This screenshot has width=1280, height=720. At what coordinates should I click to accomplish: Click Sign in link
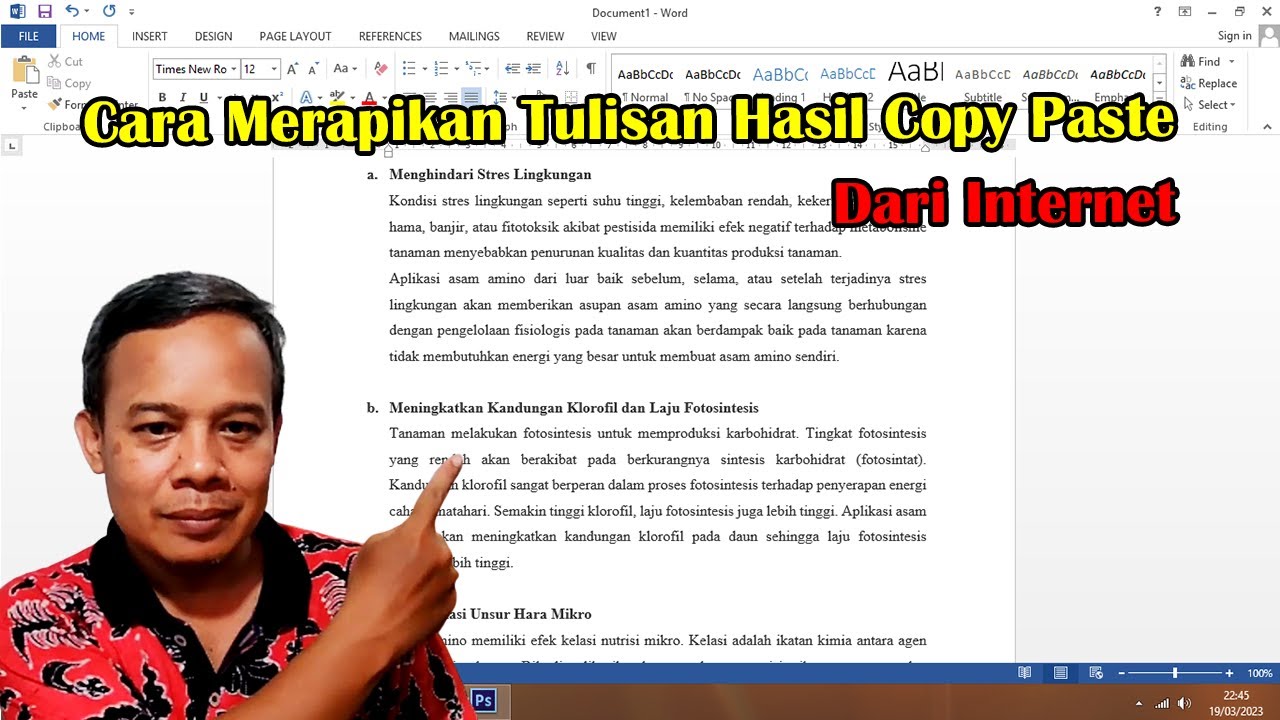[x=1234, y=36]
